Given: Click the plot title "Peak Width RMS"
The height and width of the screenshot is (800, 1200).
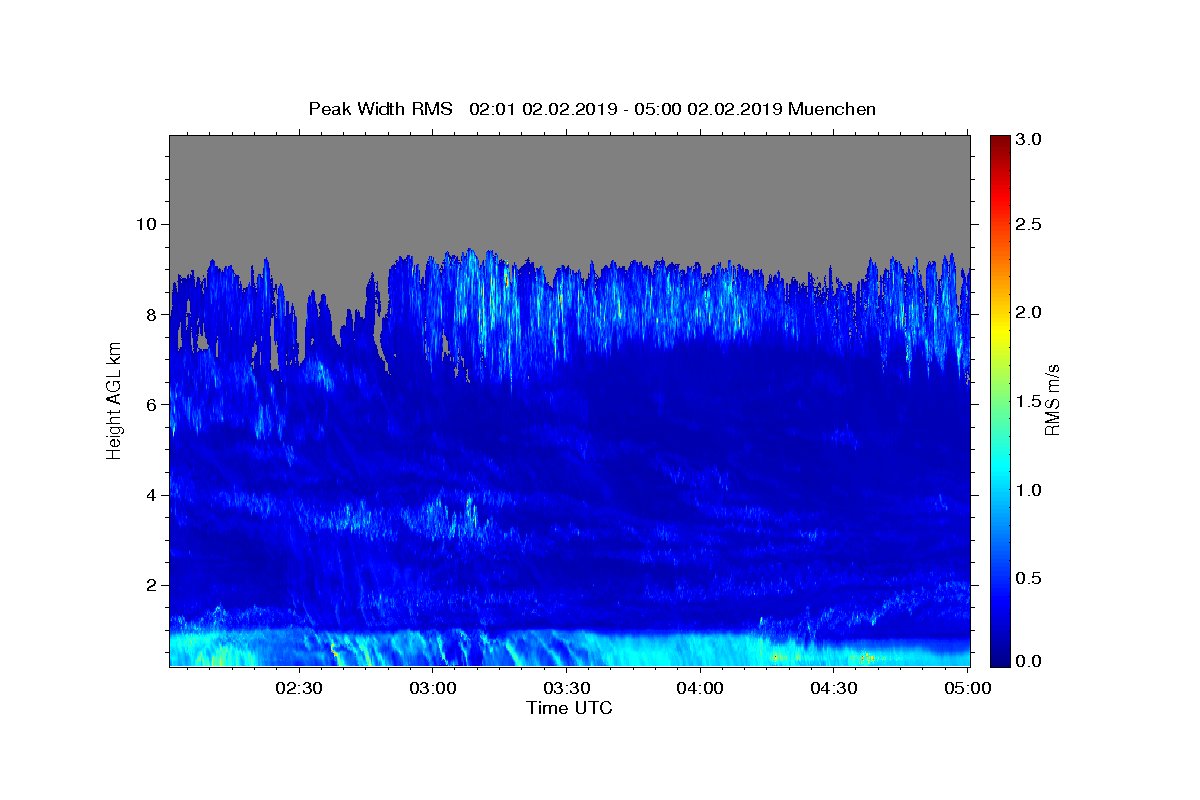Looking at the screenshot, I should click(380, 109).
